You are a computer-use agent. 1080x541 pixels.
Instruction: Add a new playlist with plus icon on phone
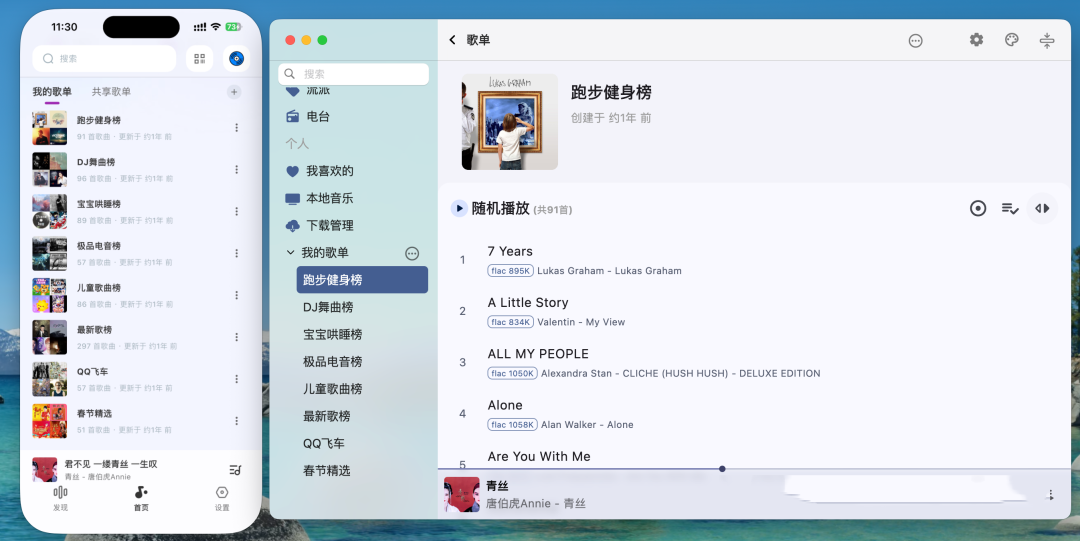click(234, 92)
